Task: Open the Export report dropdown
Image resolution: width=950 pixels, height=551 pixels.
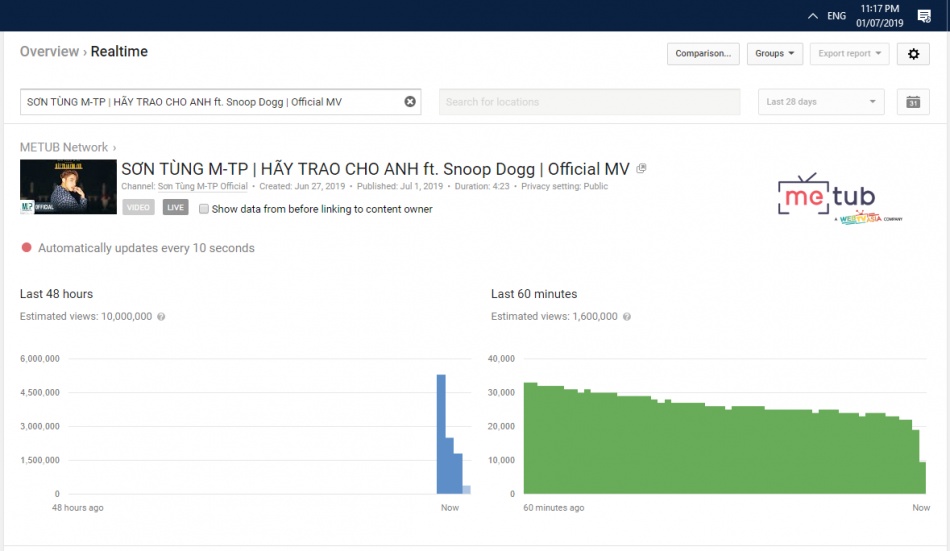Action: pyautogui.click(x=849, y=54)
